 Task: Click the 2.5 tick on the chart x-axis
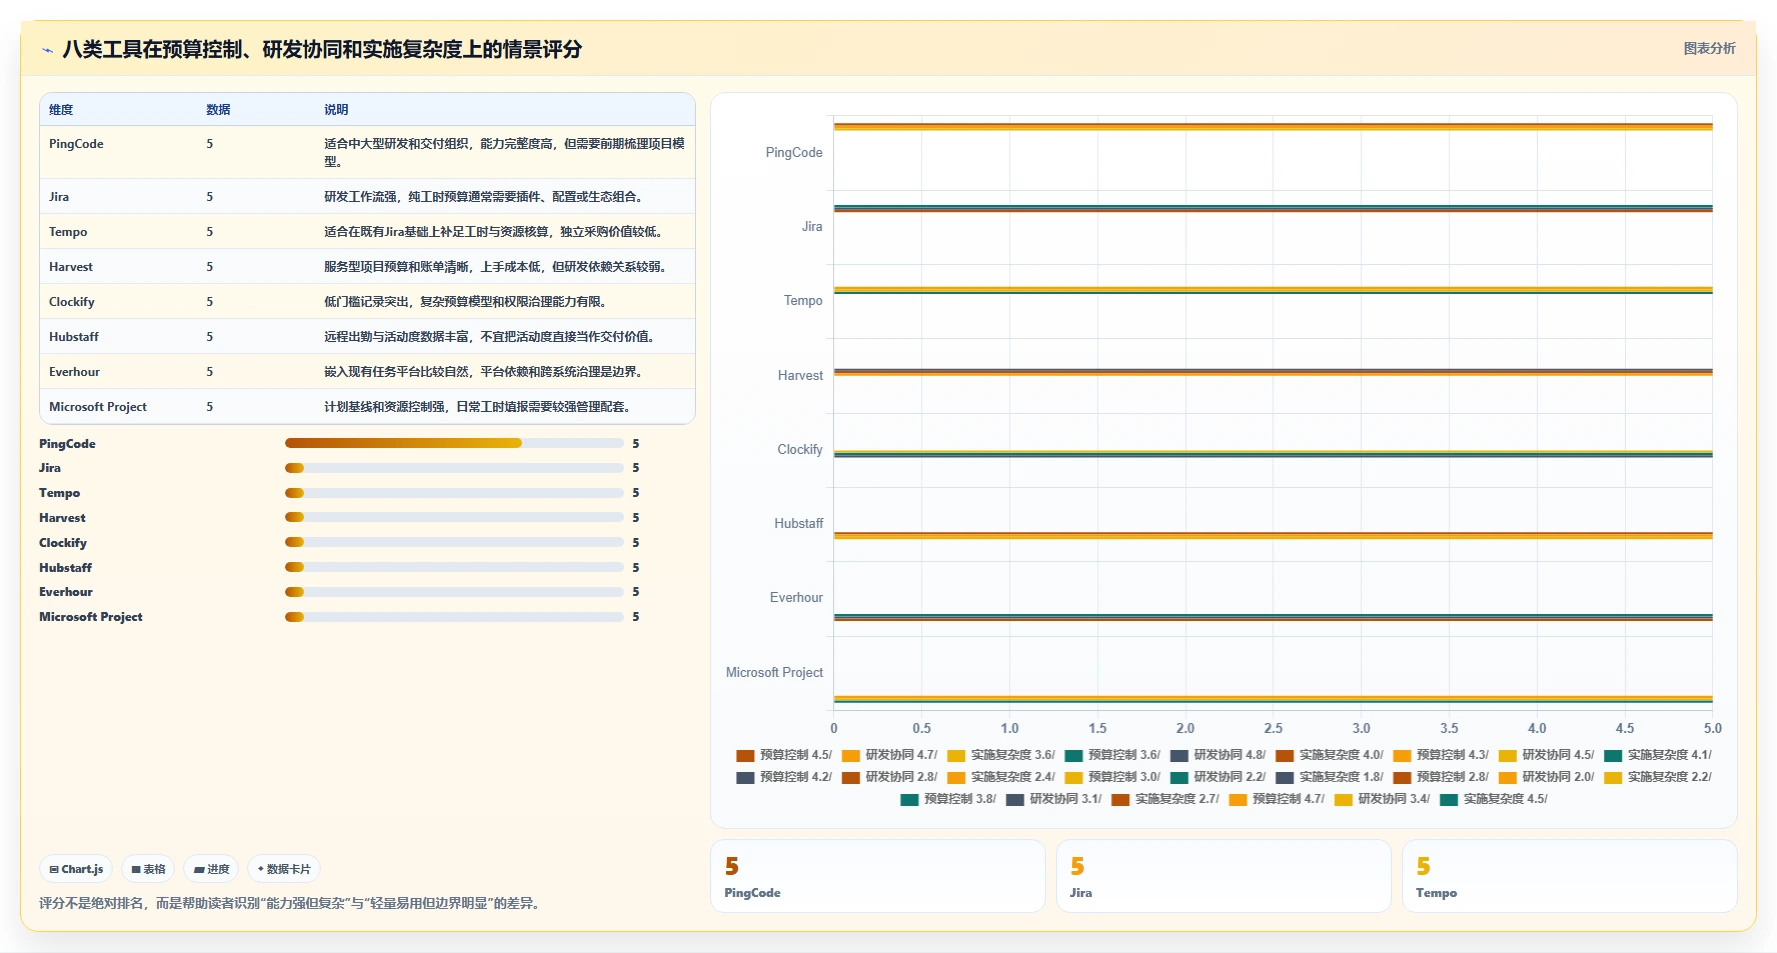(1273, 729)
